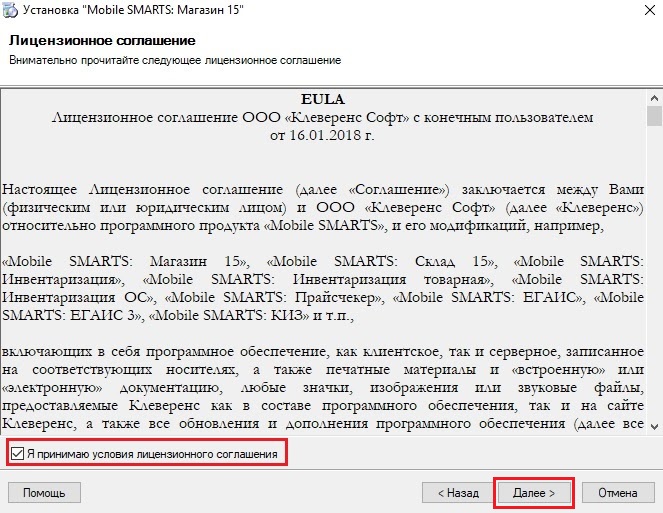The height and width of the screenshot is (513, 663).
Task: Click the line ending with 'и т.п.,'
Action: 178,315
